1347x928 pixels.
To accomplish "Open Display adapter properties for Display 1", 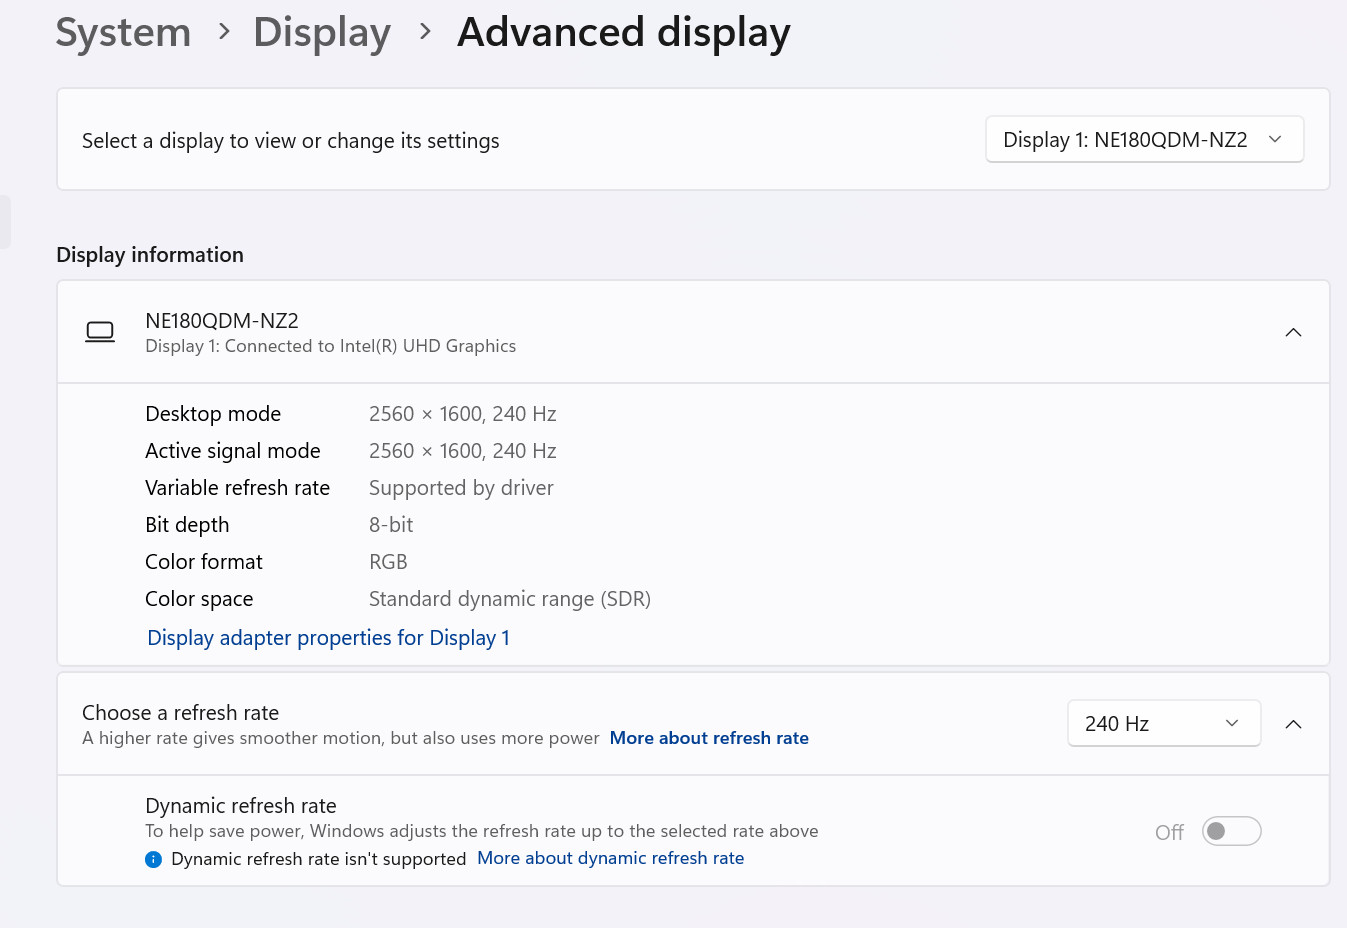I will [328, 638].
